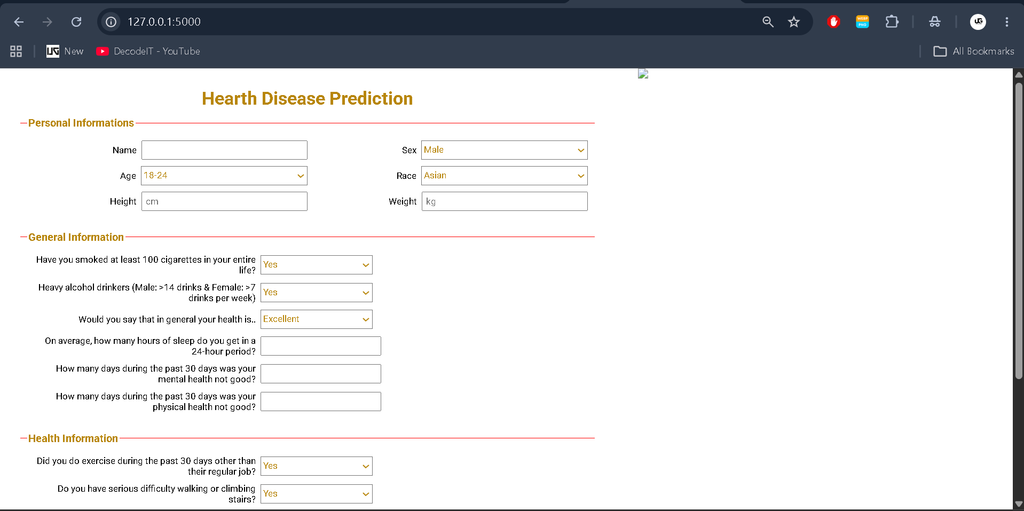Open the Race dropdown

504,176
